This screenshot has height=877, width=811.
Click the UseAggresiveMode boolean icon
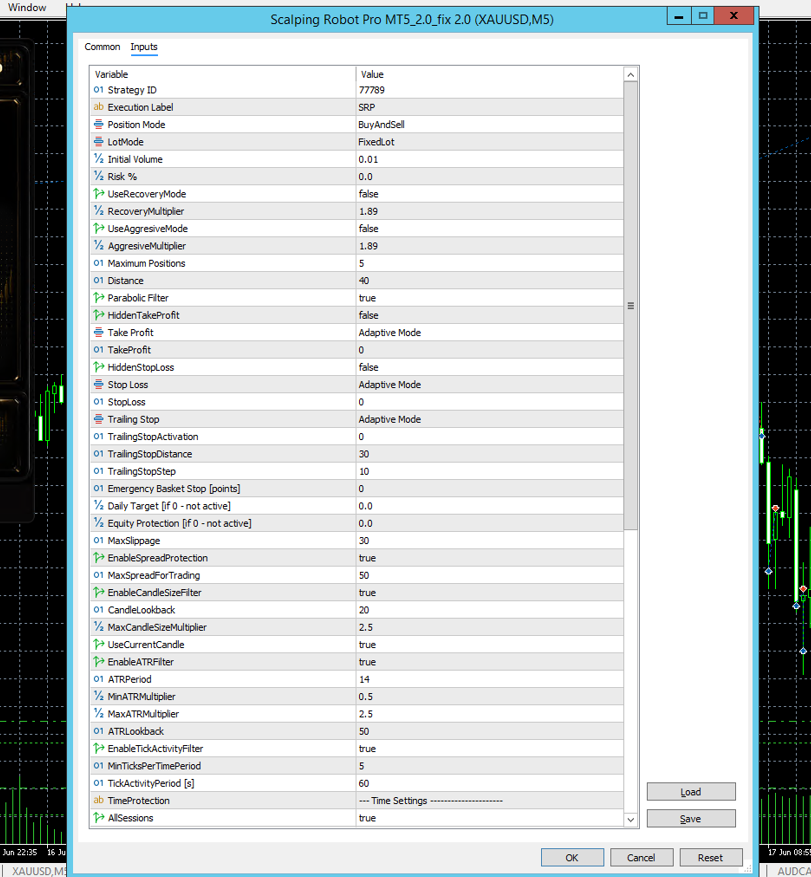[98, 228]
